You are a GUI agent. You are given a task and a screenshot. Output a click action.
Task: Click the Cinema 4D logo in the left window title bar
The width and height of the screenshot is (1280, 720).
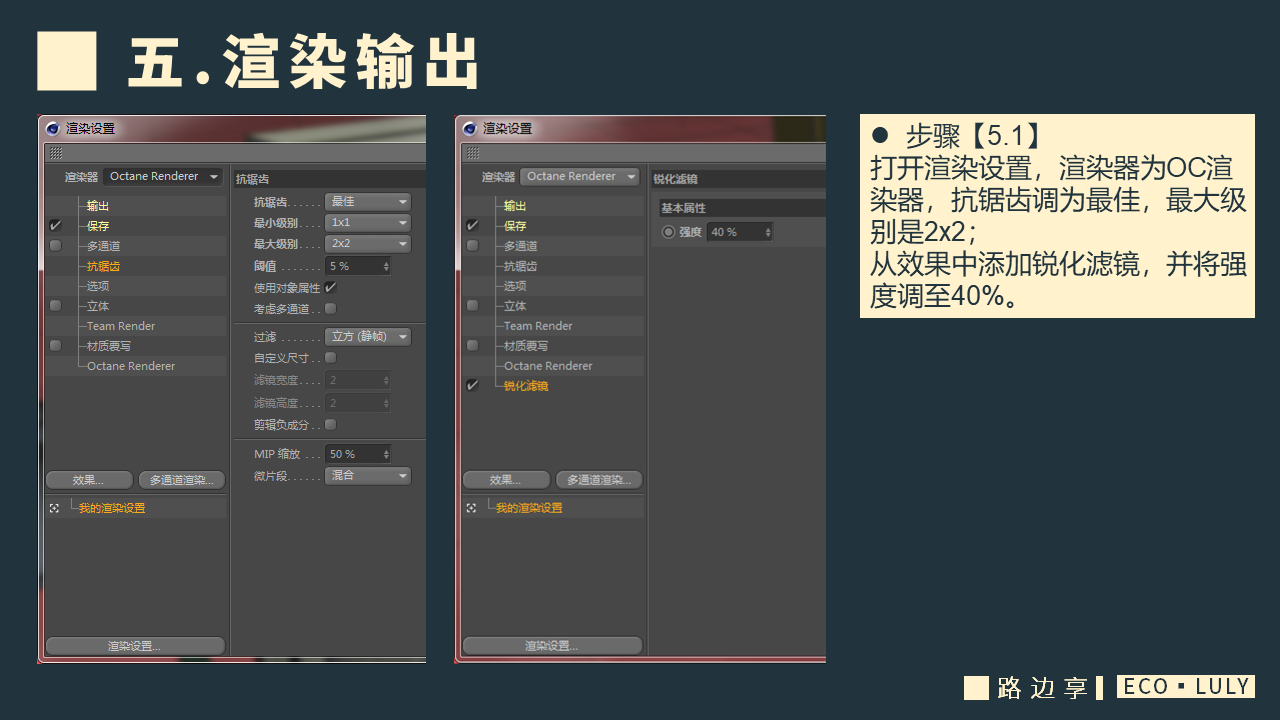(x=53, y=129)
